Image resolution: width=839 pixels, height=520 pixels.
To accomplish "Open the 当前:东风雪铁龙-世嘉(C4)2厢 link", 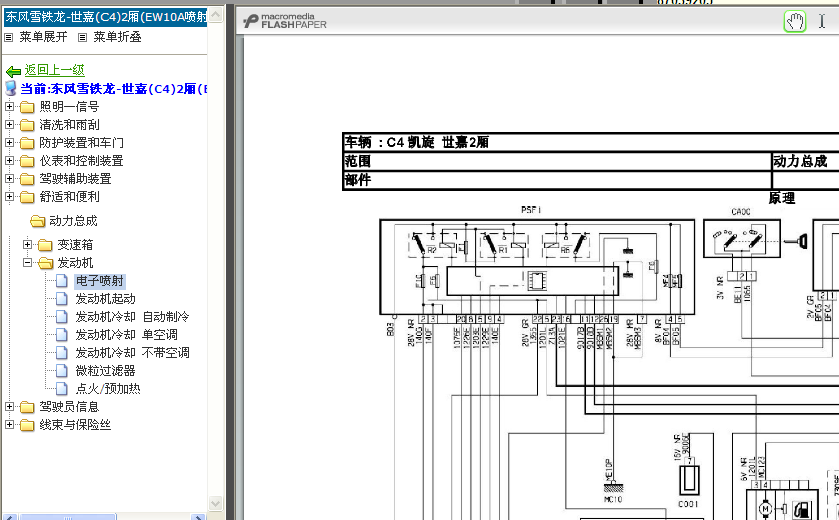I will (x=114, y=89).
